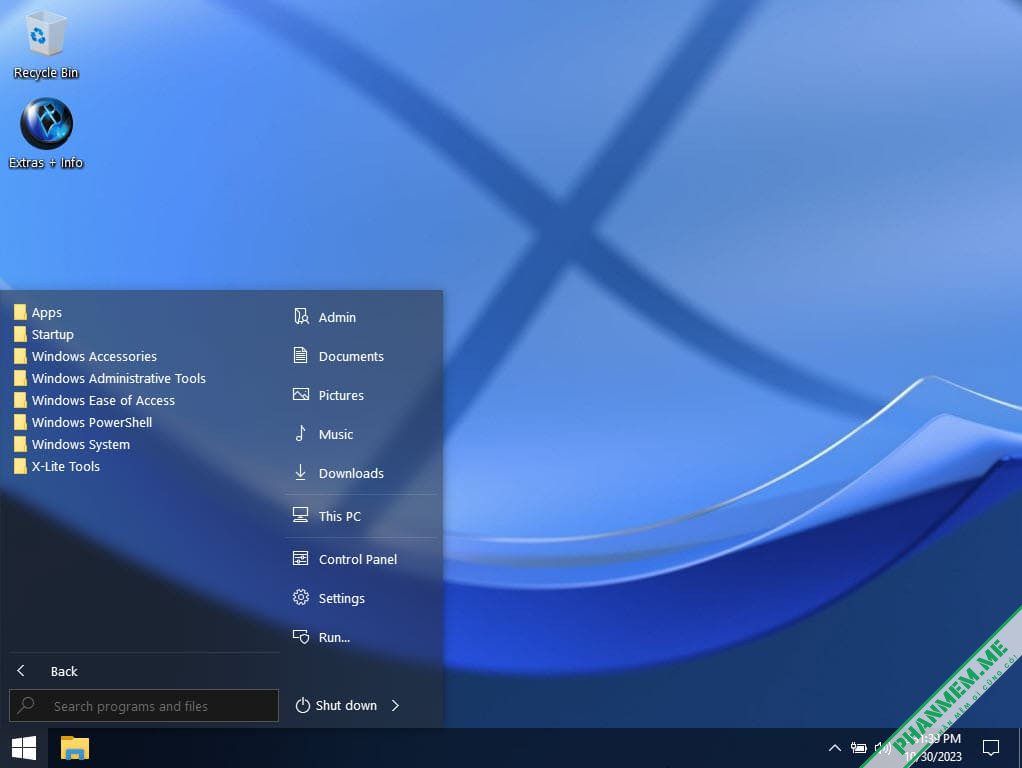The height and width of the screenshot is (768, 1022).
Task: Click the Admin user icon
Action: (300, 316)
